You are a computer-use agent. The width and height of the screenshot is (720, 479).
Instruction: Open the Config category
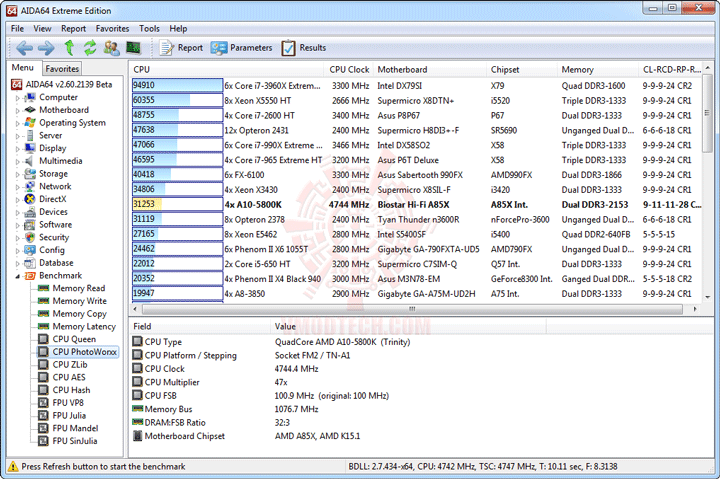click(x=51, y=250)
